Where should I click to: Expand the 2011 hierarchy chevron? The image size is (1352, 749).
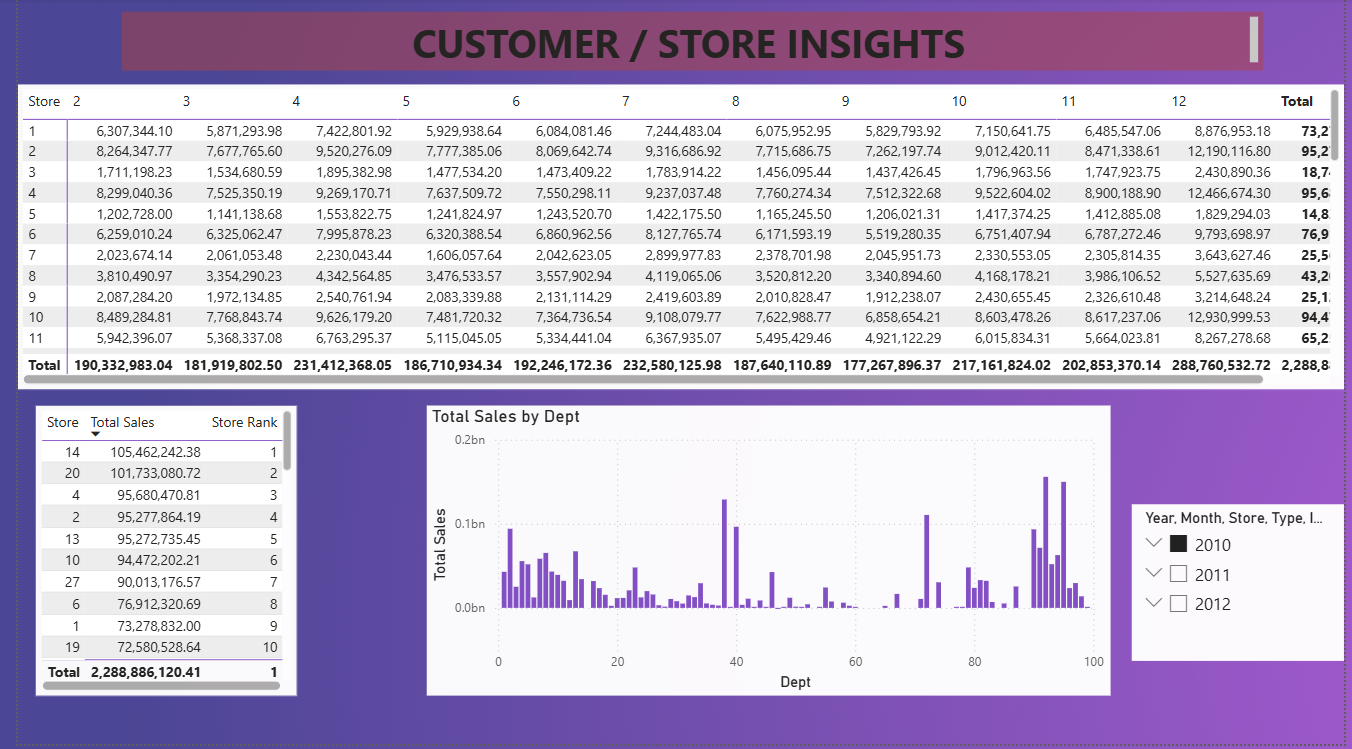click(x=1154, y=574)
